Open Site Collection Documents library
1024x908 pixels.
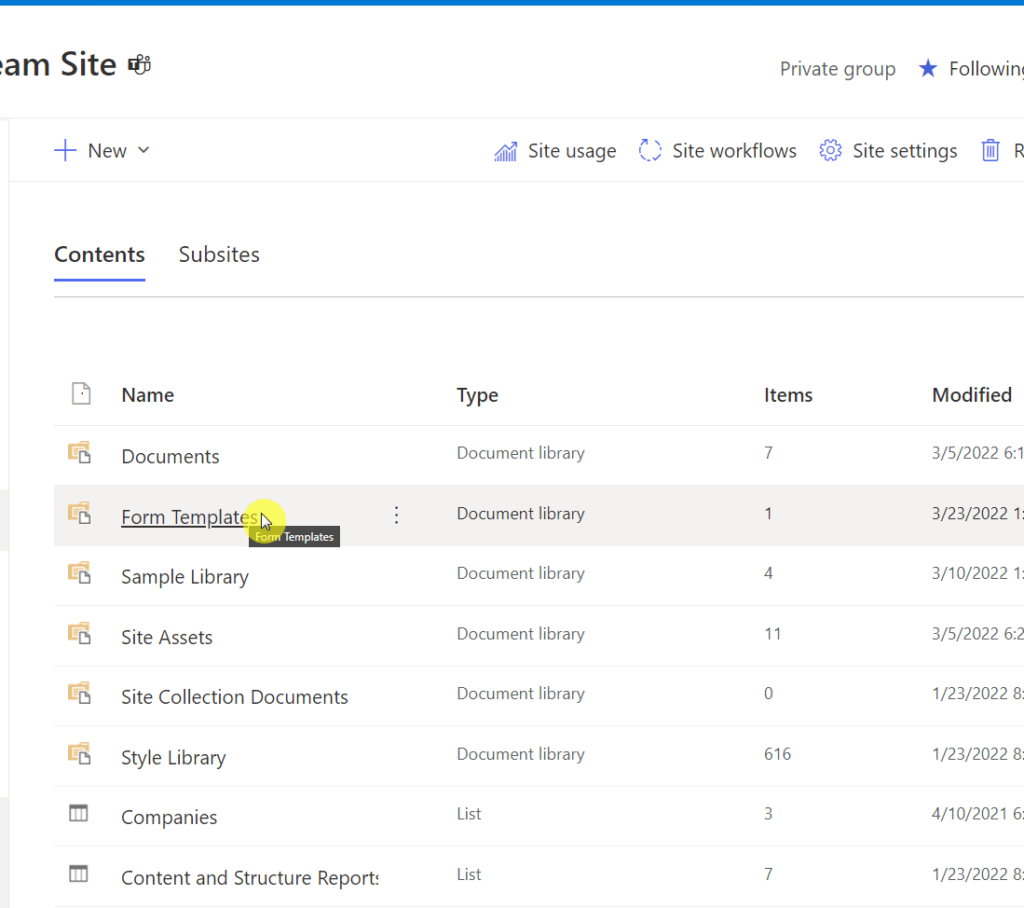234,697
